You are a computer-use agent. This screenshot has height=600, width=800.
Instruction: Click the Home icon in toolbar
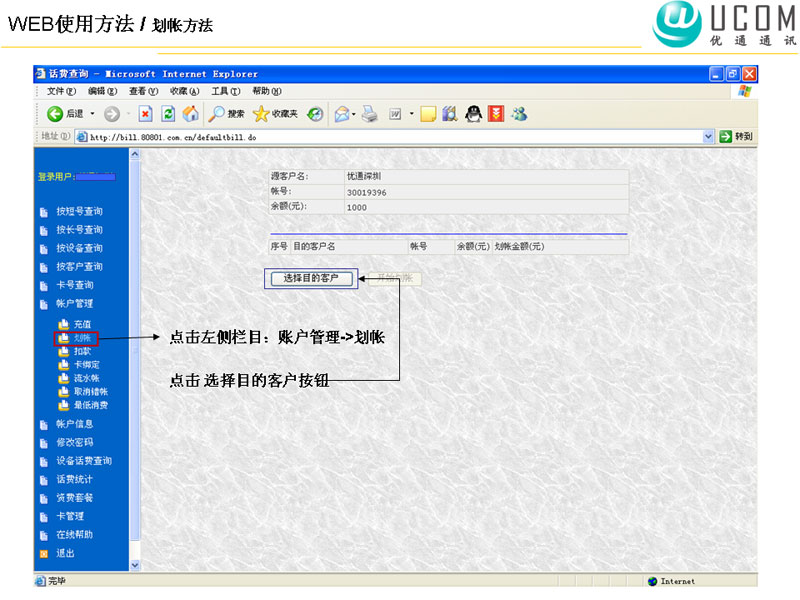click(x=190, y=114)
